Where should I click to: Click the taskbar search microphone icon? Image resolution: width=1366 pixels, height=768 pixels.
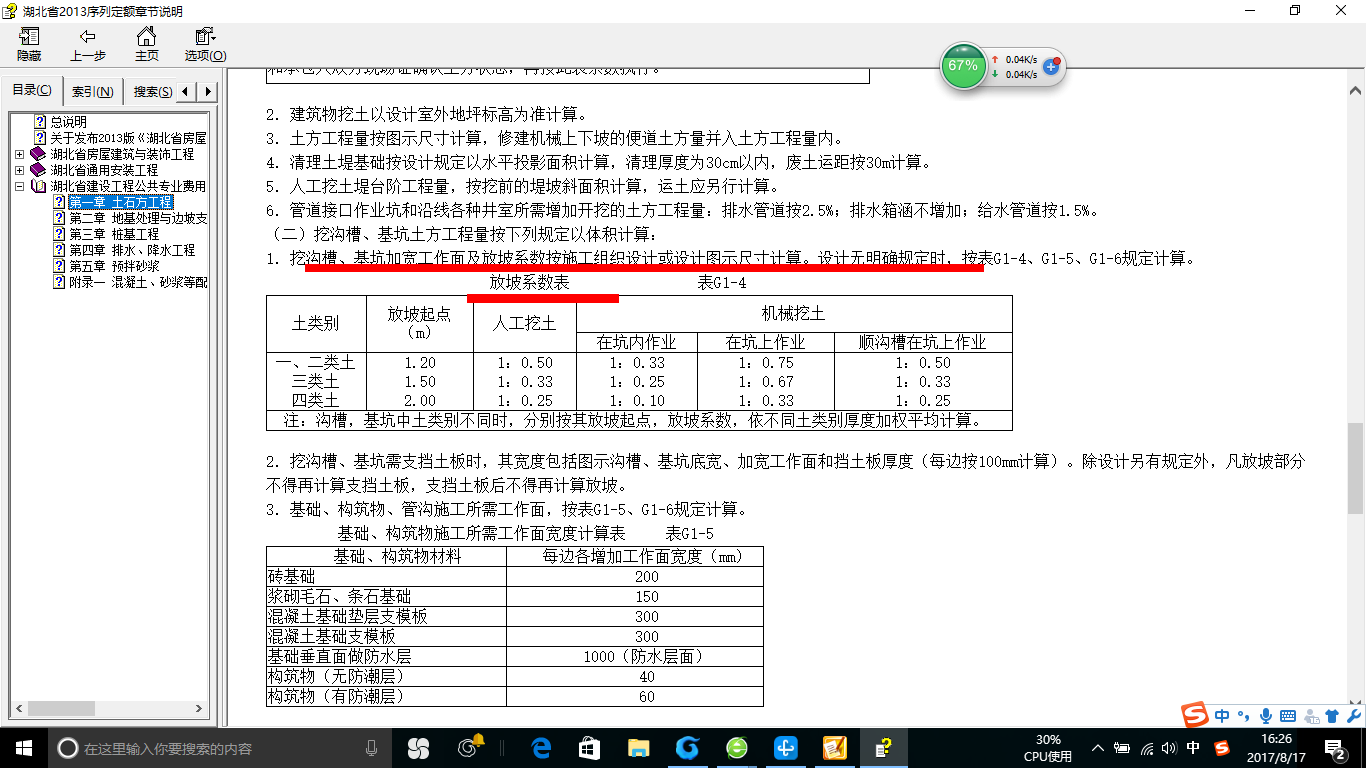point(371,748)
